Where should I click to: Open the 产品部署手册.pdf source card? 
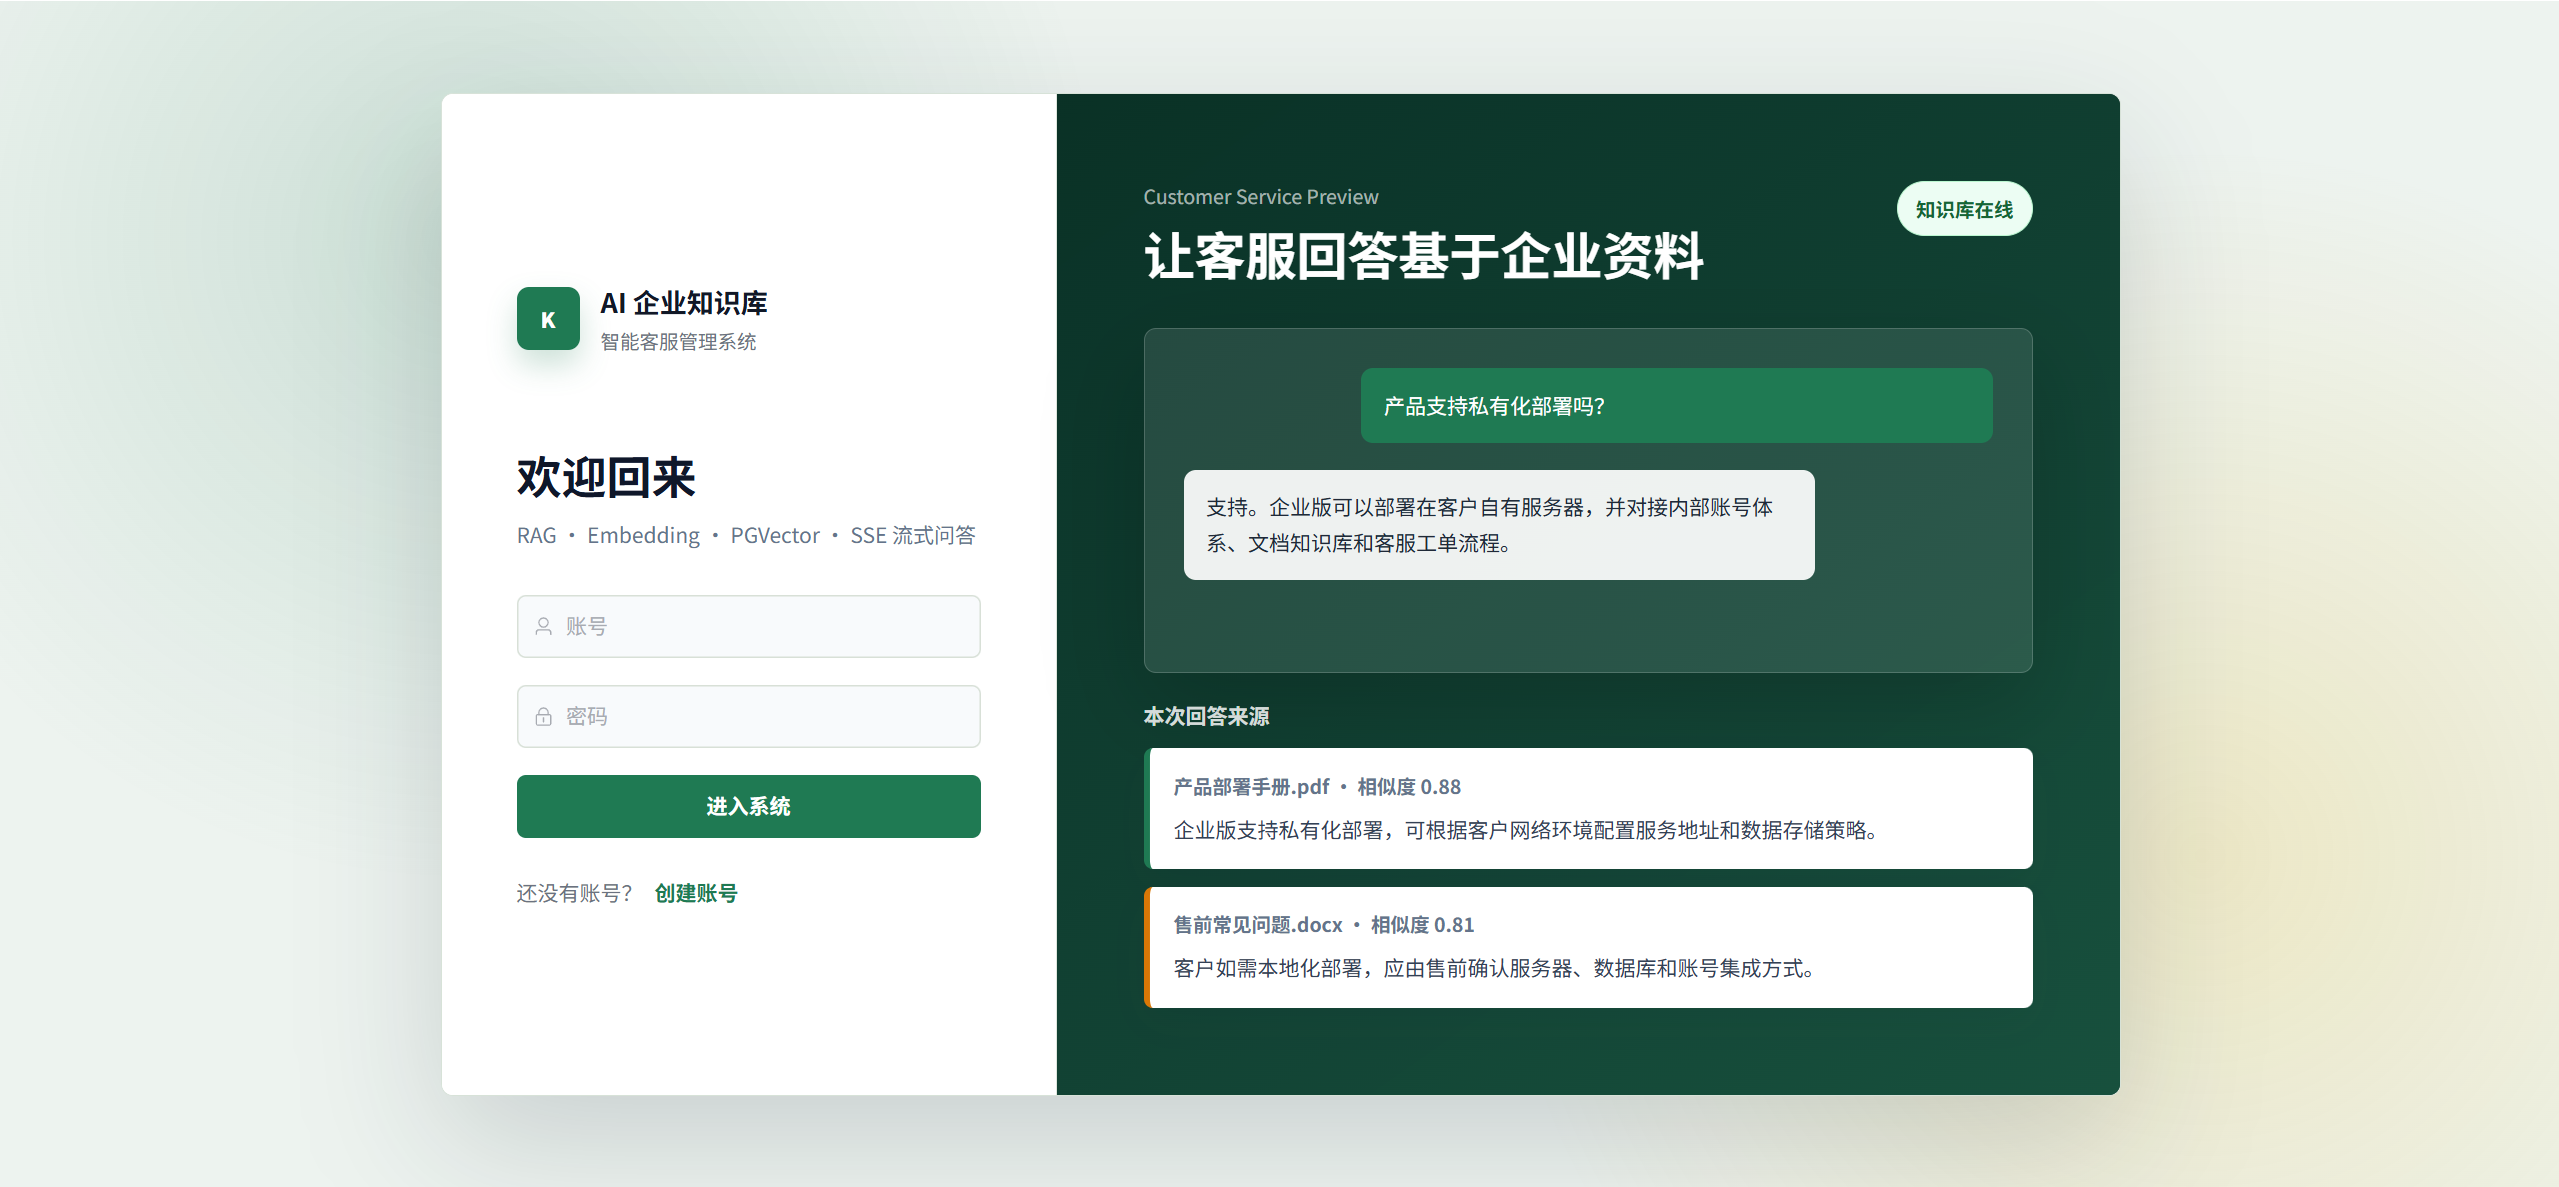[x=1588, y=808]
